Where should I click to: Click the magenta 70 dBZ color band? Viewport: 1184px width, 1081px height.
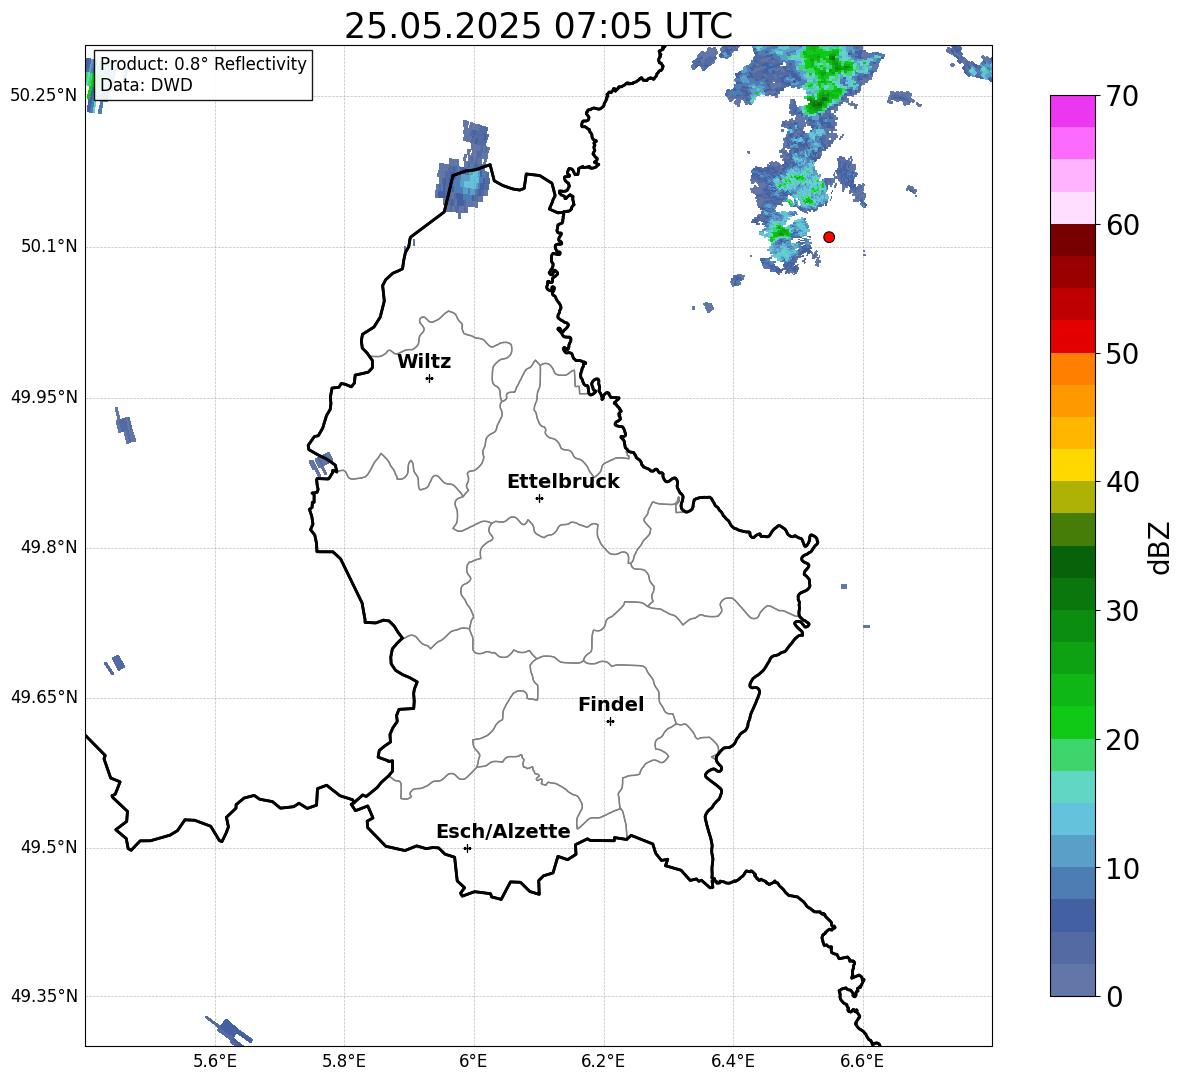(1072, 111)
